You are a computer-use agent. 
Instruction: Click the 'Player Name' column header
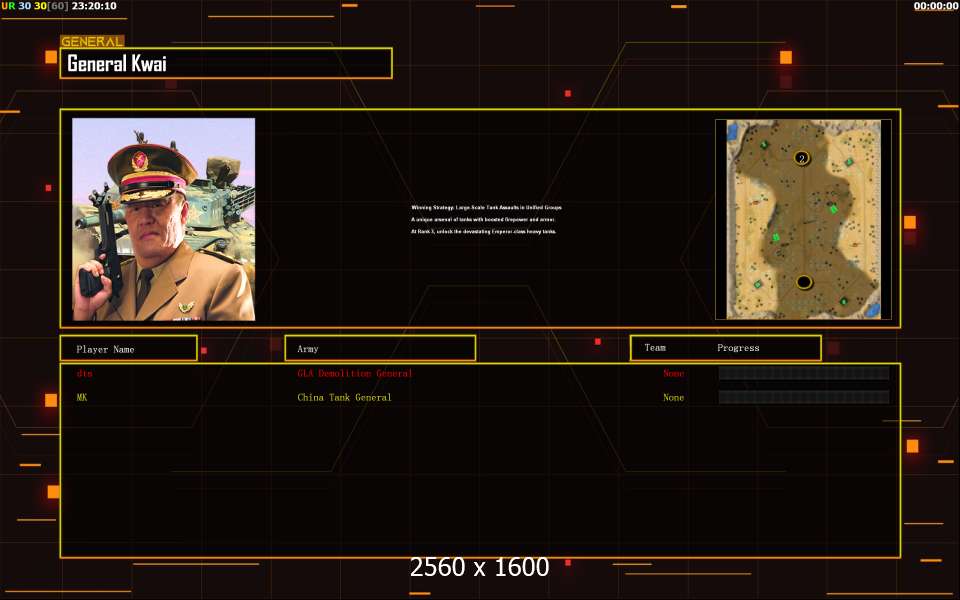[x=129, y=348]
